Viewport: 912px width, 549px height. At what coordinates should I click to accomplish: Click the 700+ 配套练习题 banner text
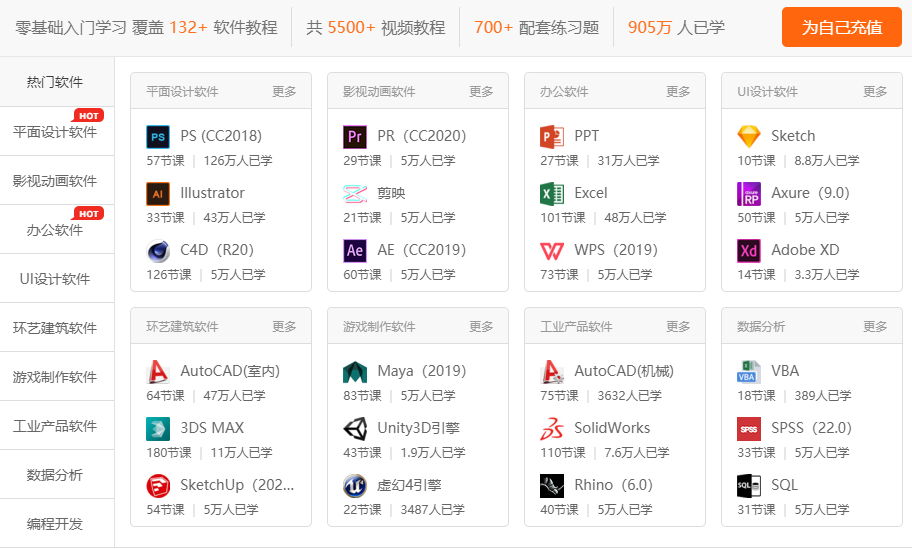pos(536,27)
